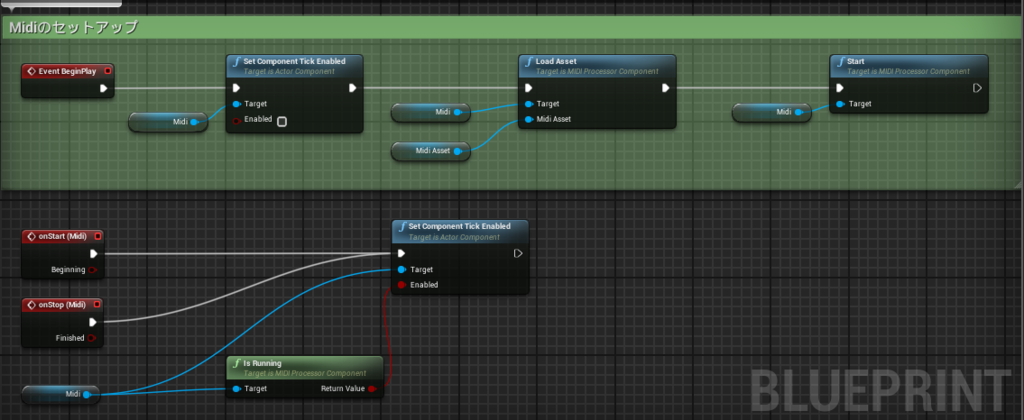Click the Start node's exec input pin
Screen dimensions: 1024x420
point(840,88)
